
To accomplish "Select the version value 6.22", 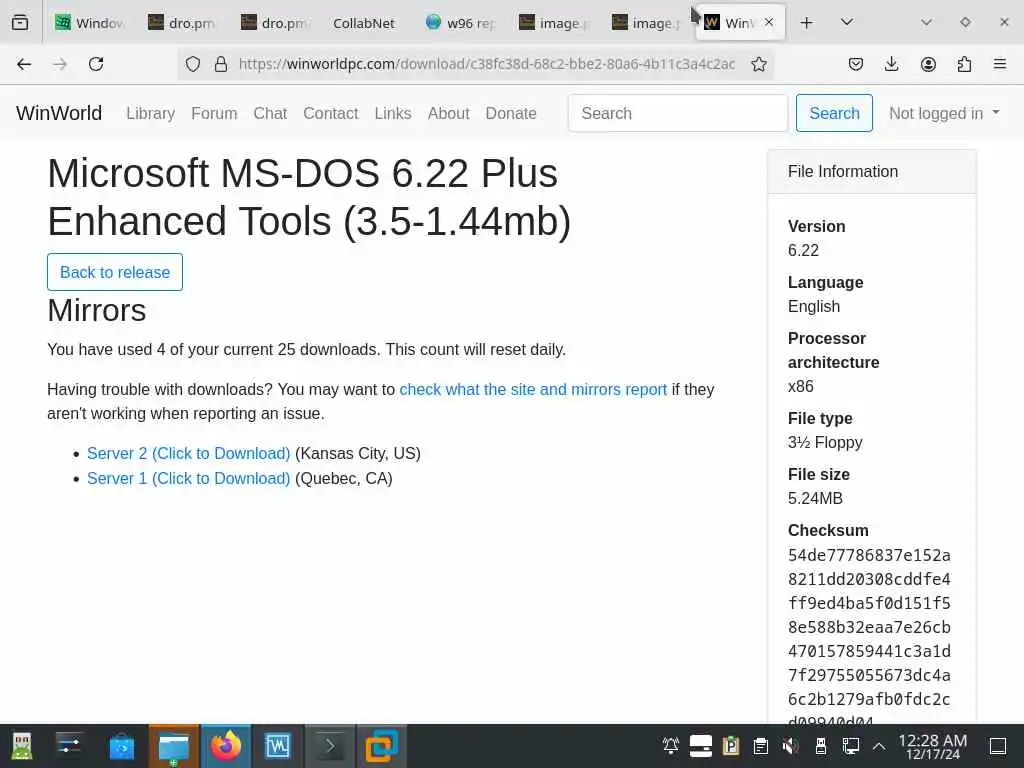I will 803,251.
